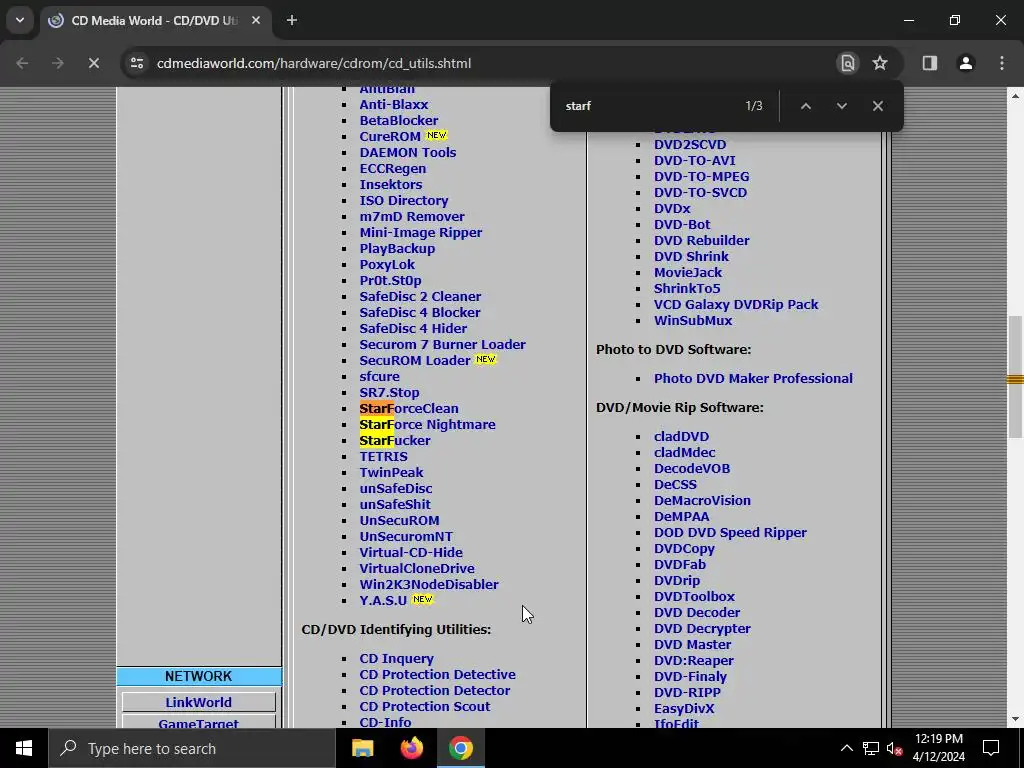1024x768 pixels.
Task: Jump to next find match
Action: (842, 106)
